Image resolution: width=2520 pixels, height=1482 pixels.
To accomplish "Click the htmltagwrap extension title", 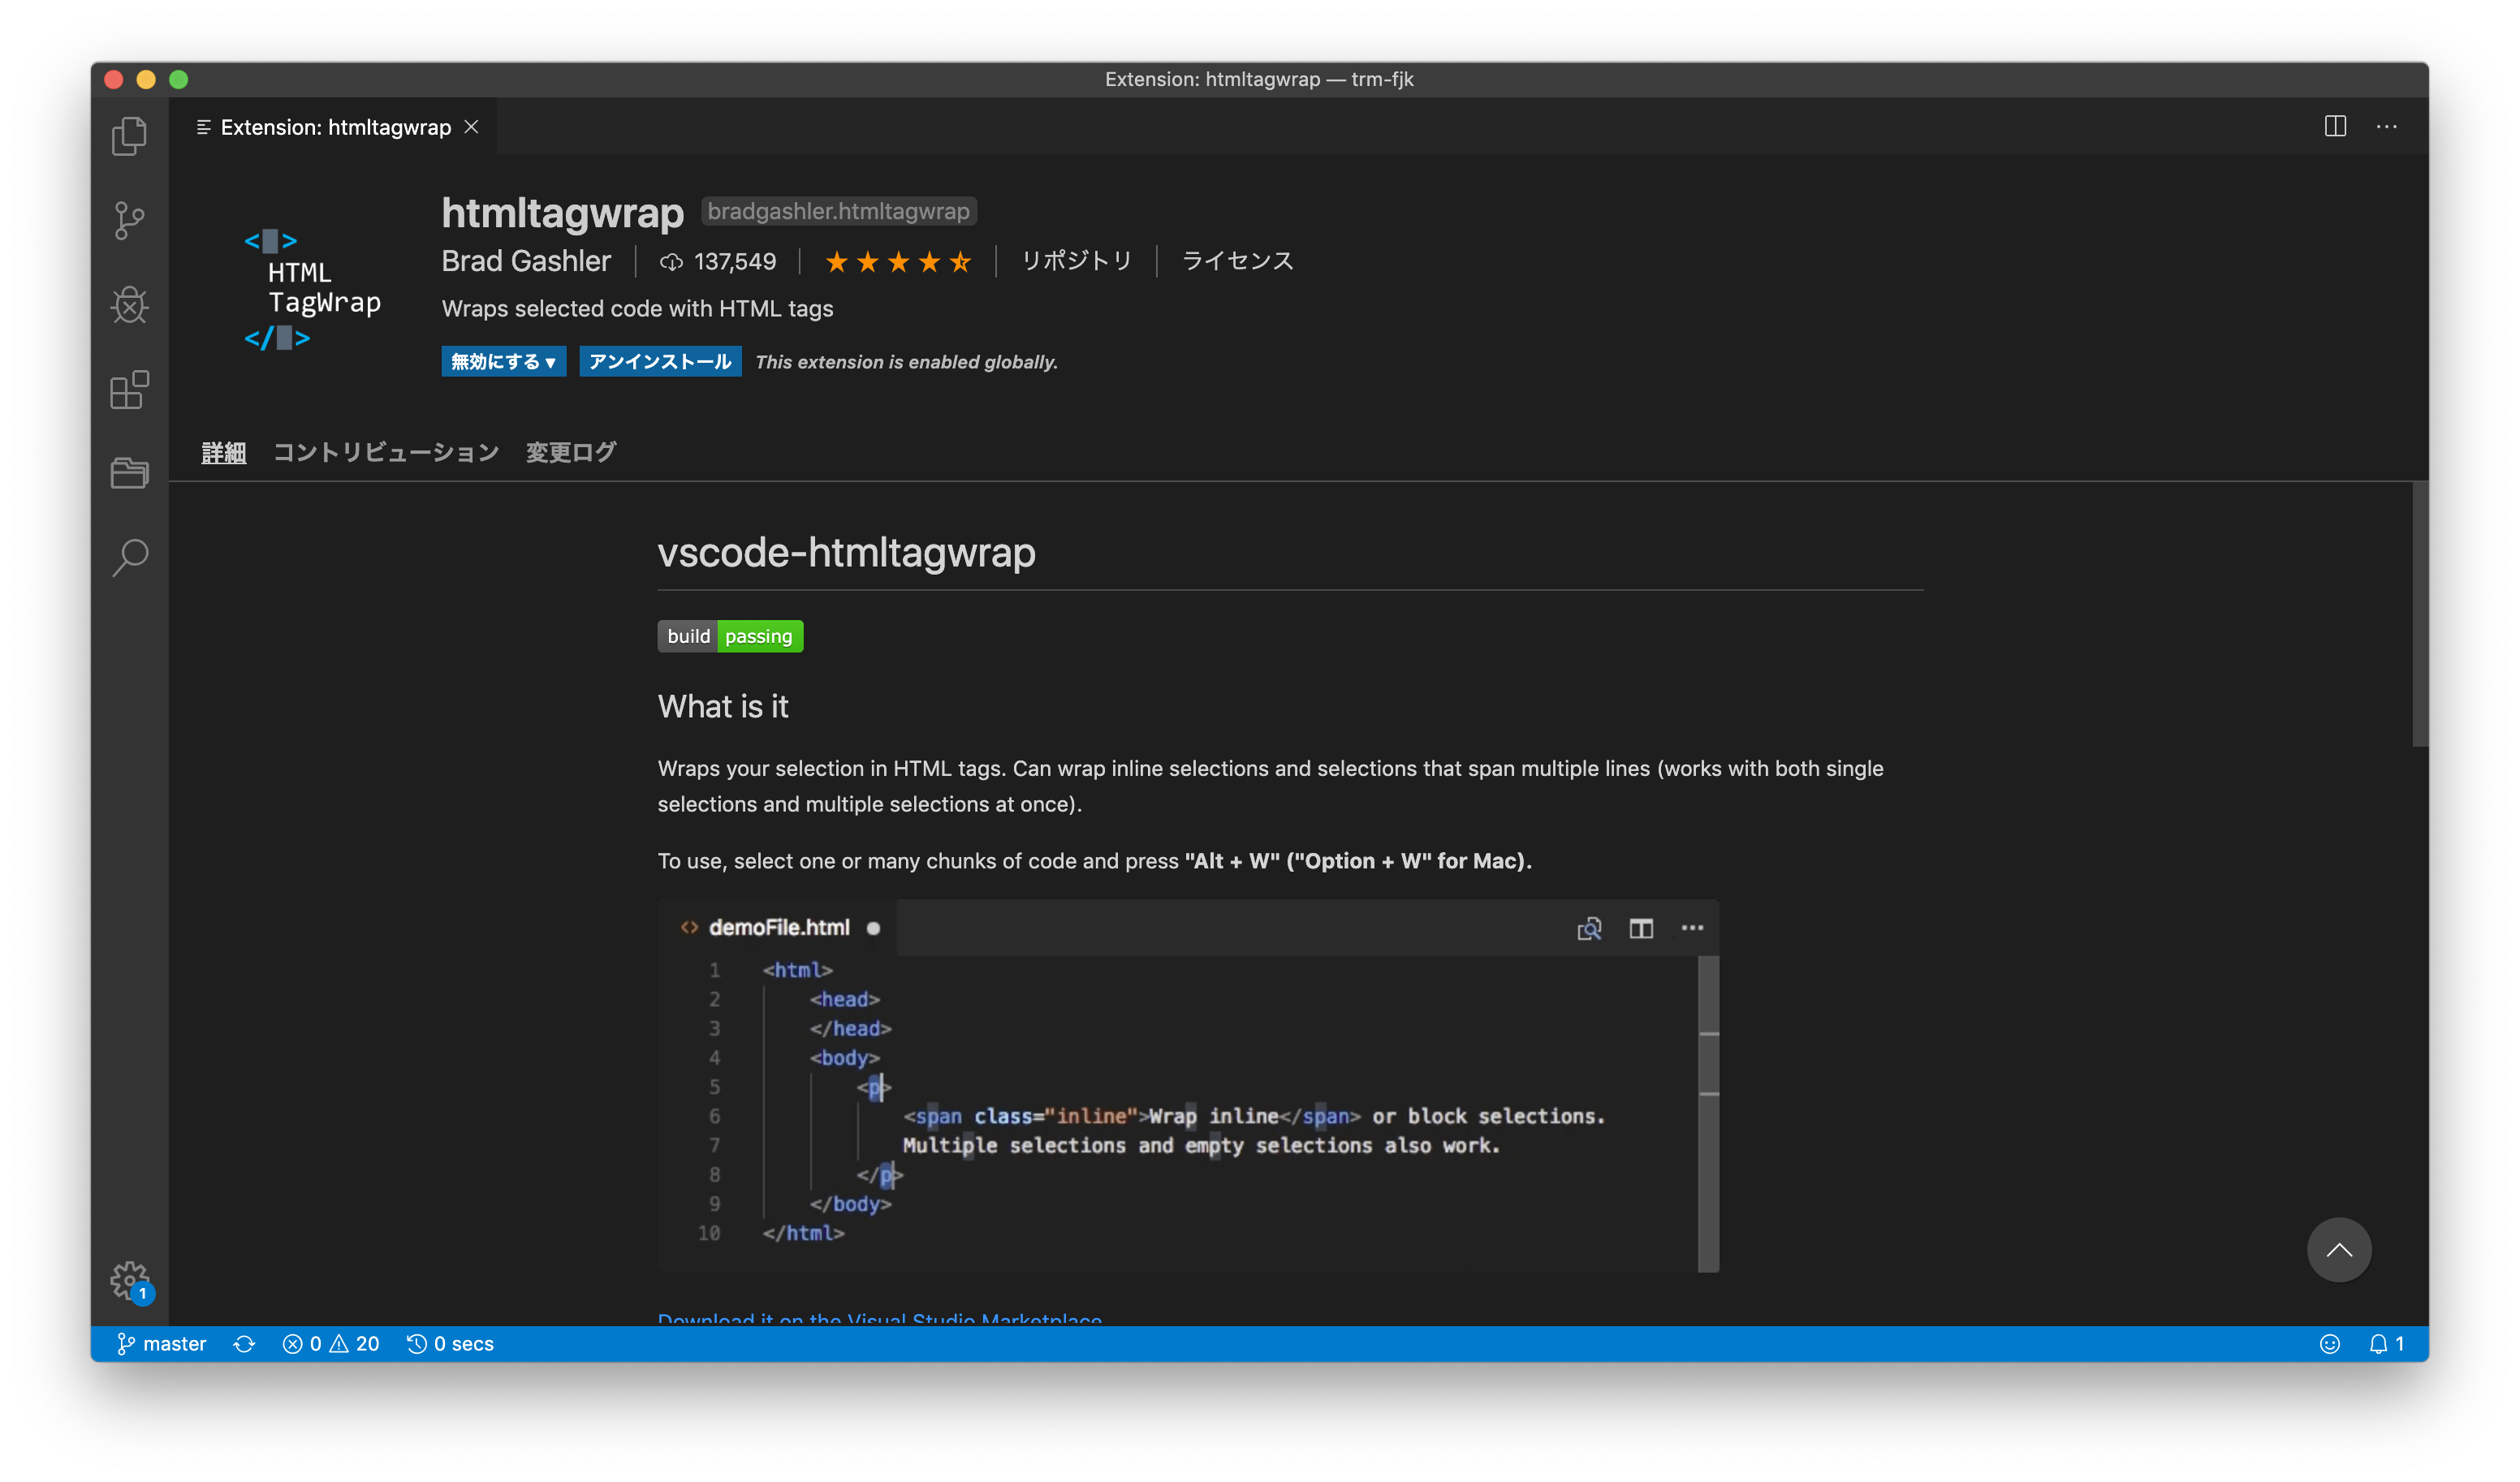I will [x=563, y=212].
